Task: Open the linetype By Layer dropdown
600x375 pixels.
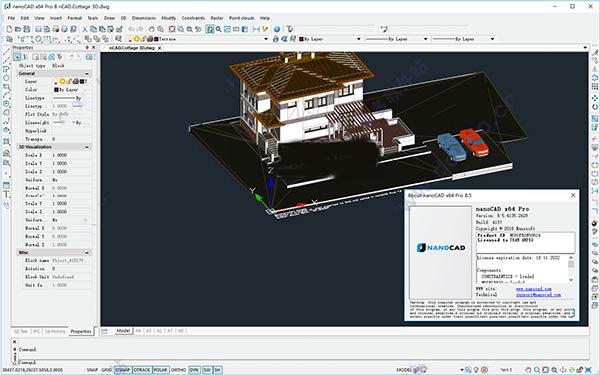Action: [425, 39]
